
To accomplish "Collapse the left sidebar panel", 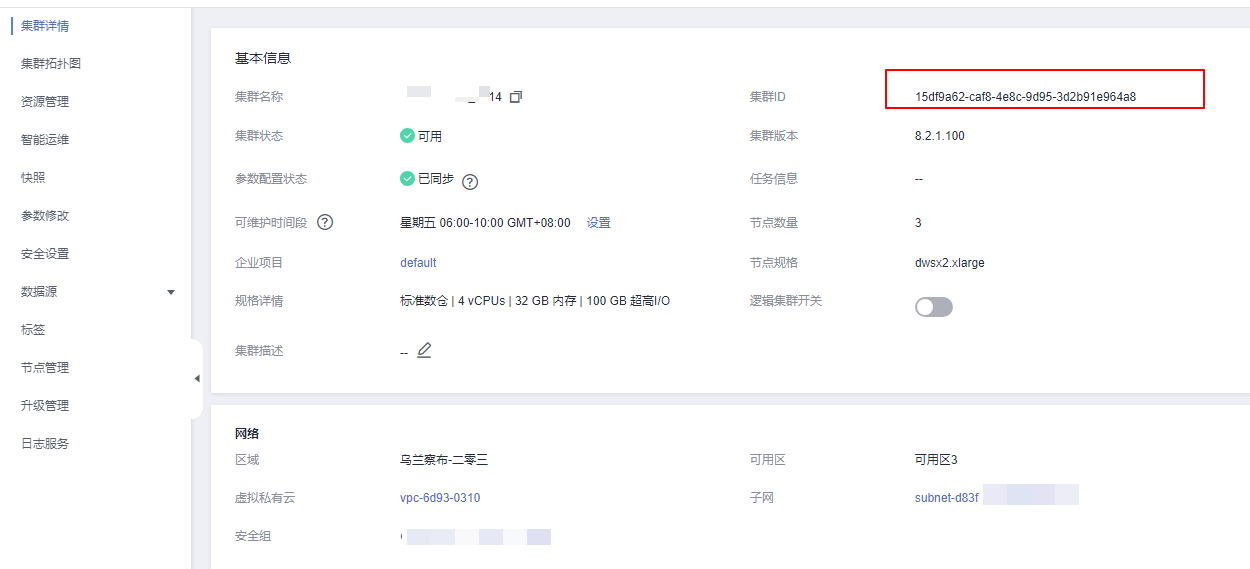I will [x=197, y=378].
